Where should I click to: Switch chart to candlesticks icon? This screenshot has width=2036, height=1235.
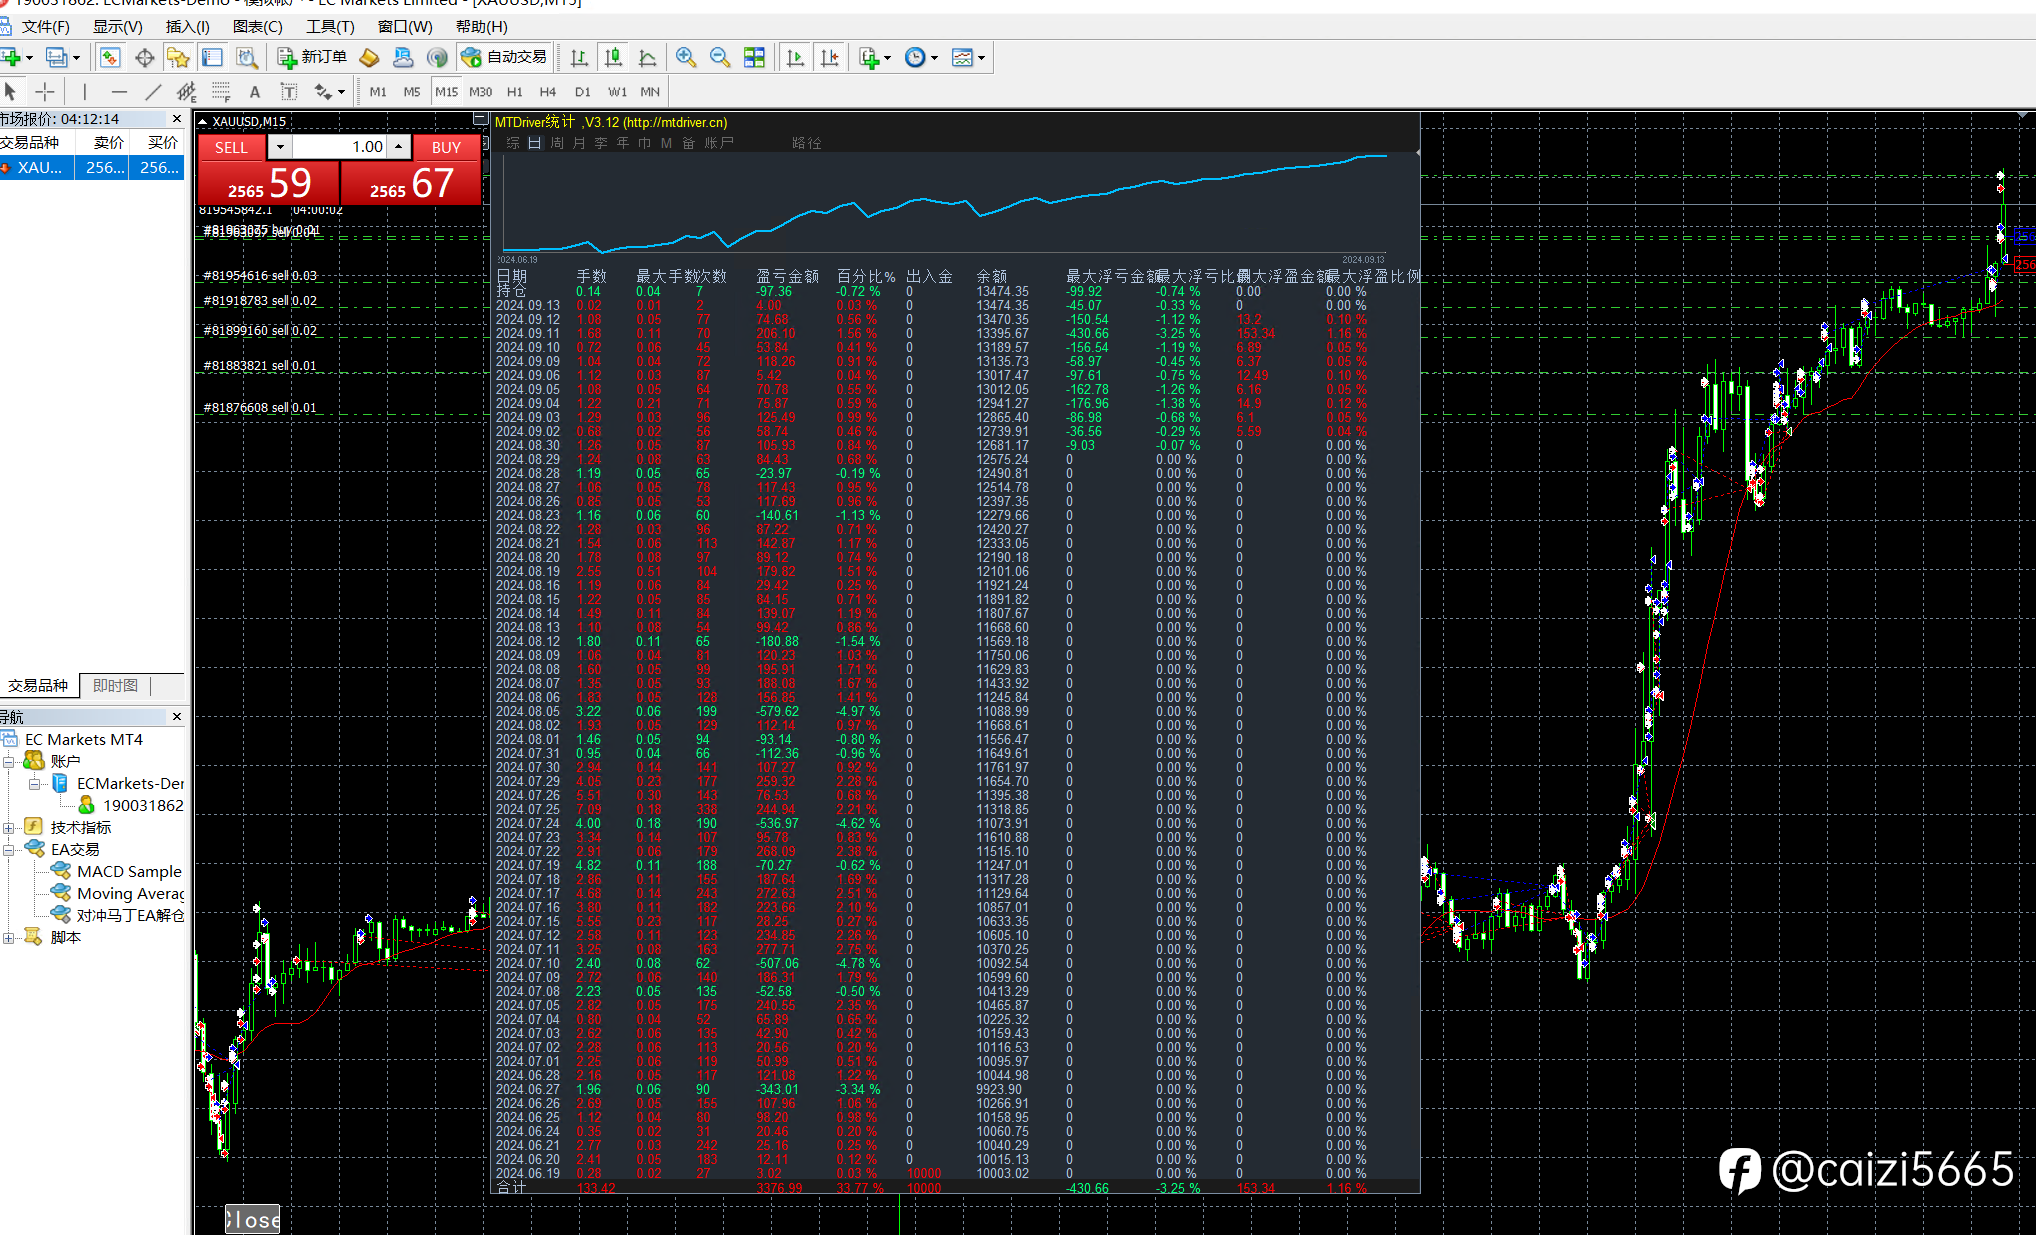(613, 58)
